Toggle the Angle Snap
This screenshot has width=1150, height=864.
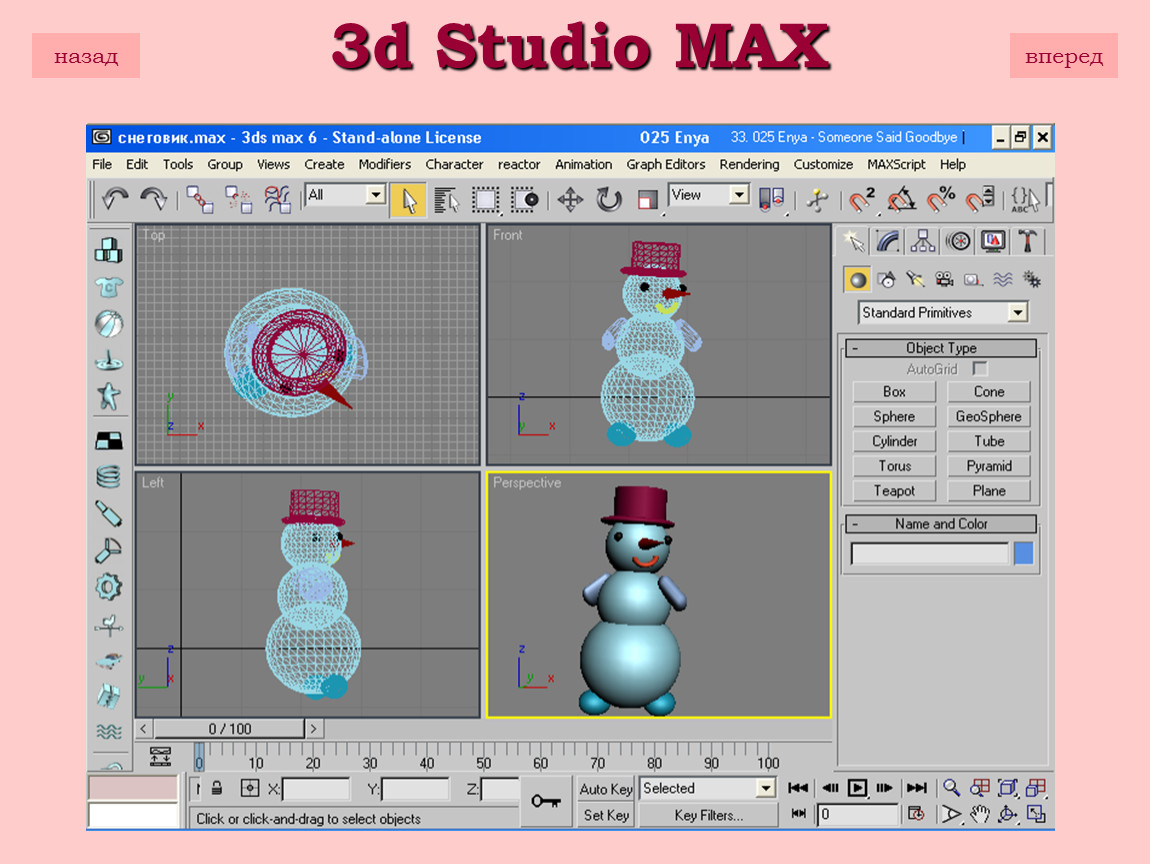(x=901, y=199)
